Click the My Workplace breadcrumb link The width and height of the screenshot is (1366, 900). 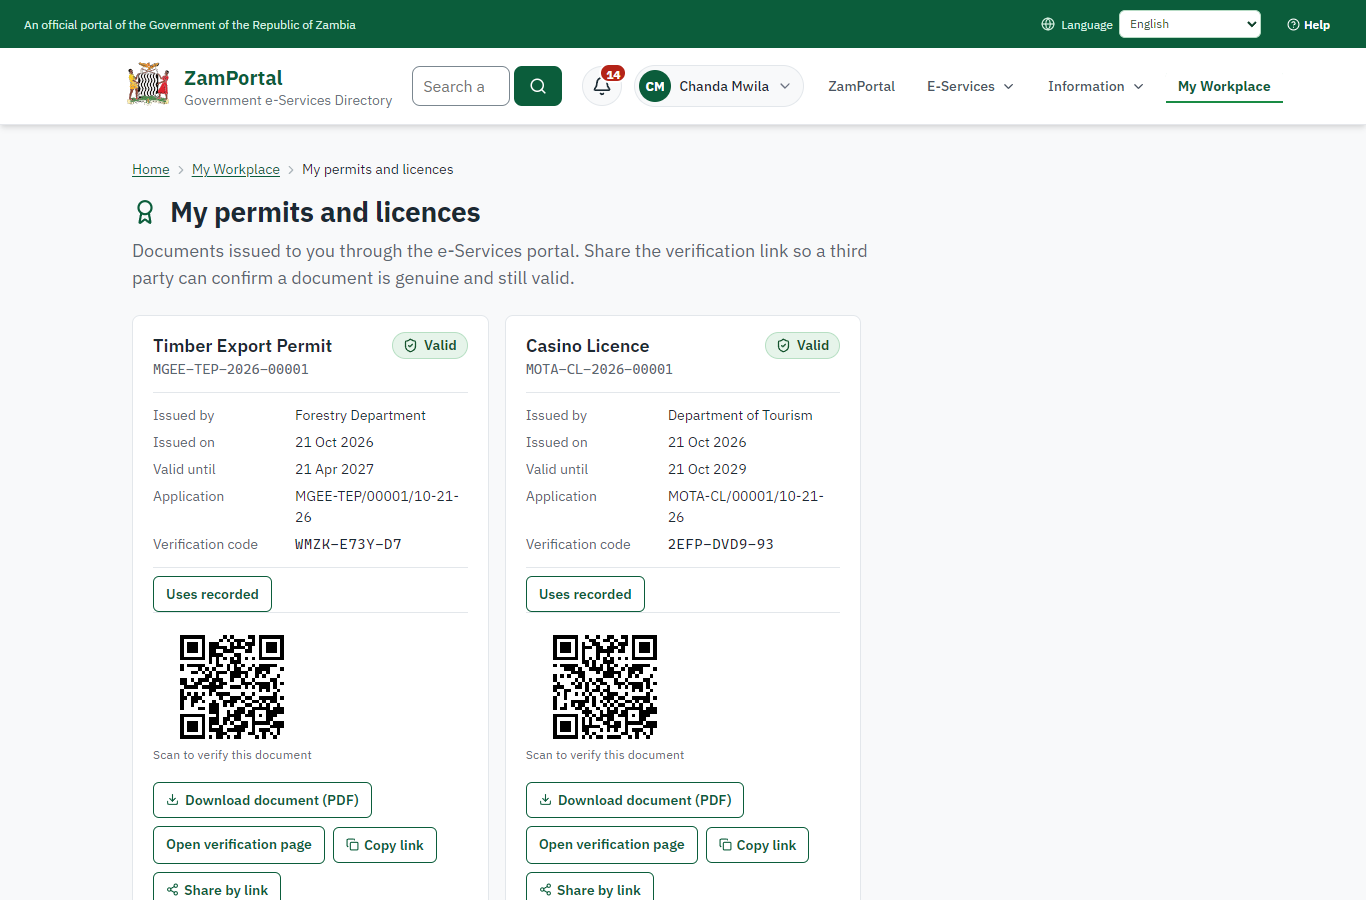[236, 169]
